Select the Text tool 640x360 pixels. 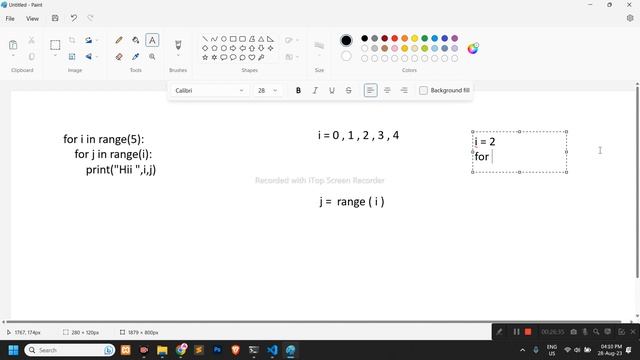click(x=152, y=40)
